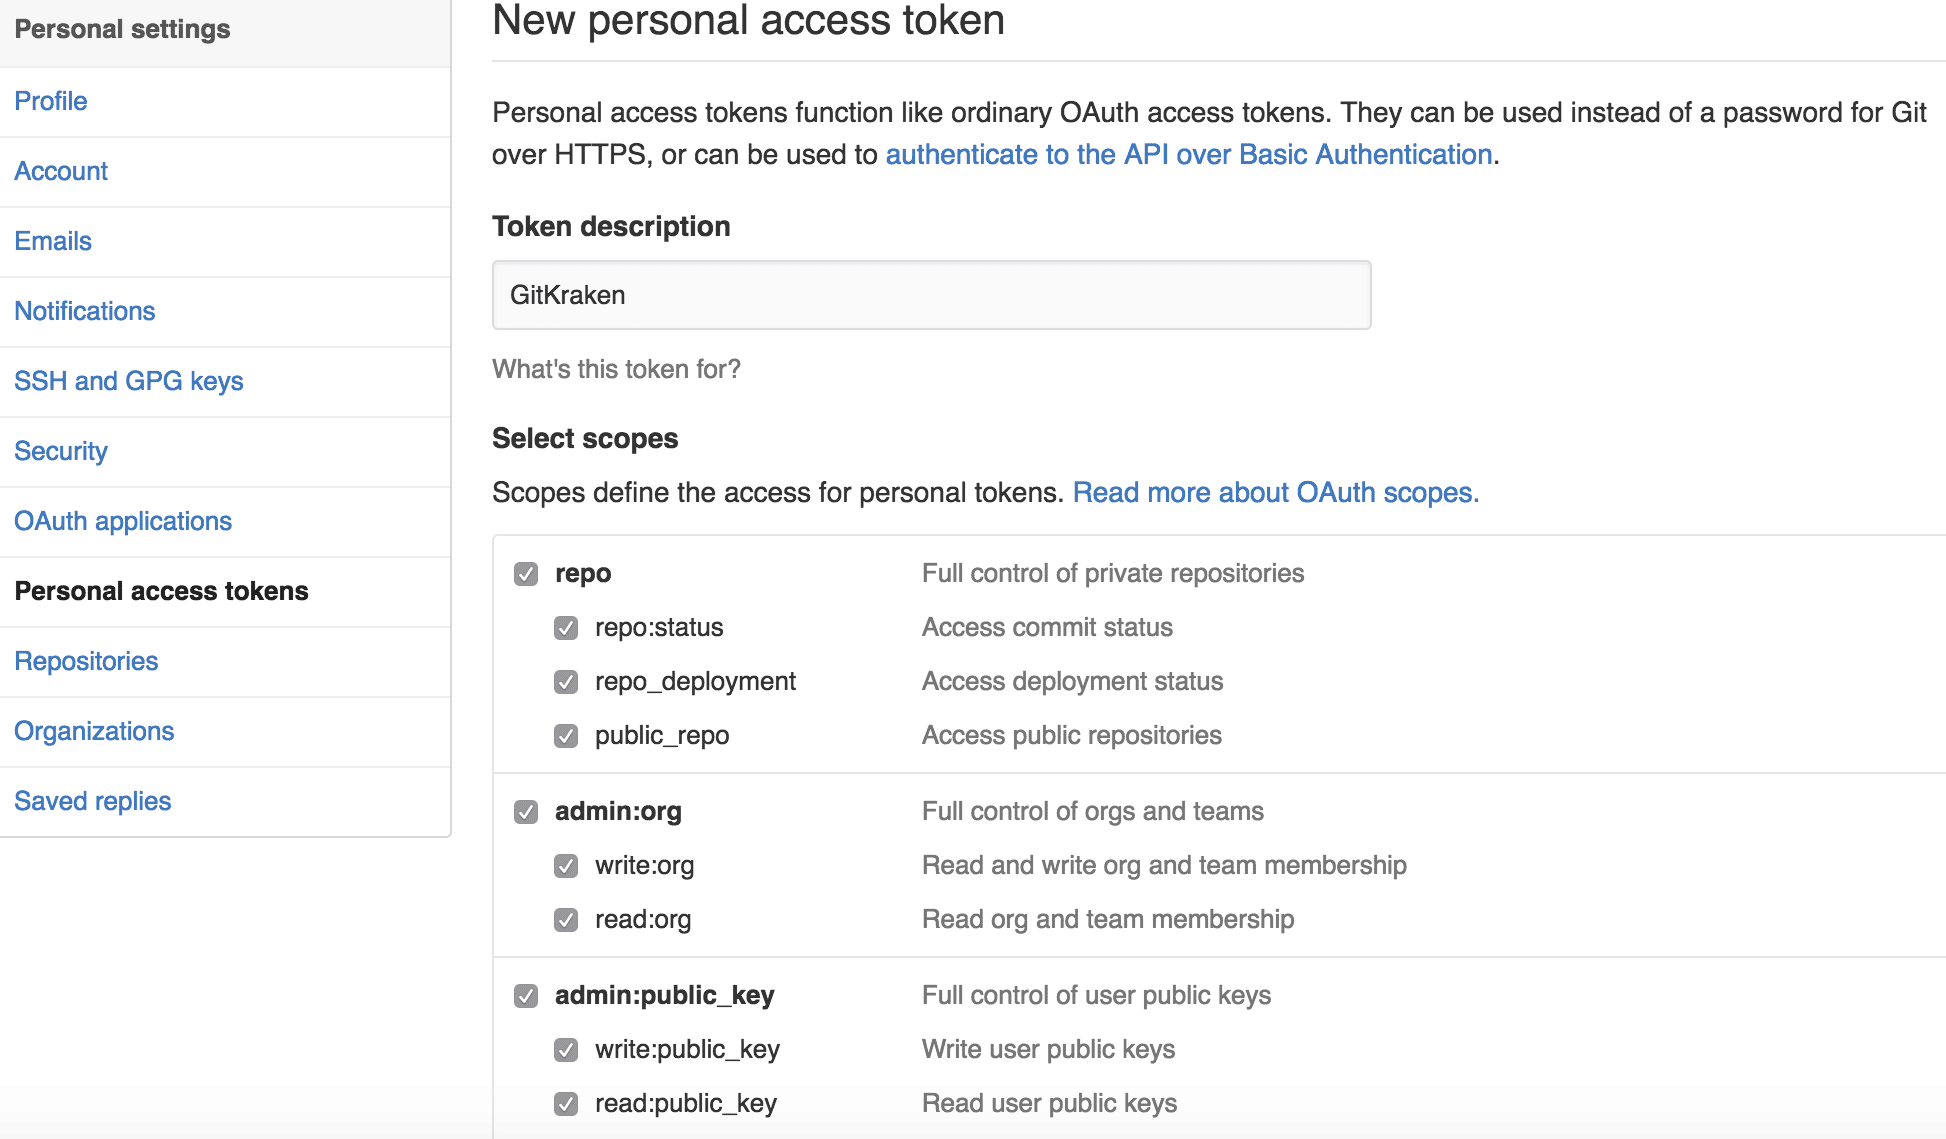This screenshot has width=1946, height=1139.
Task: Open OAuth applications in the sidebar
Action: click(x=123, y=521)
